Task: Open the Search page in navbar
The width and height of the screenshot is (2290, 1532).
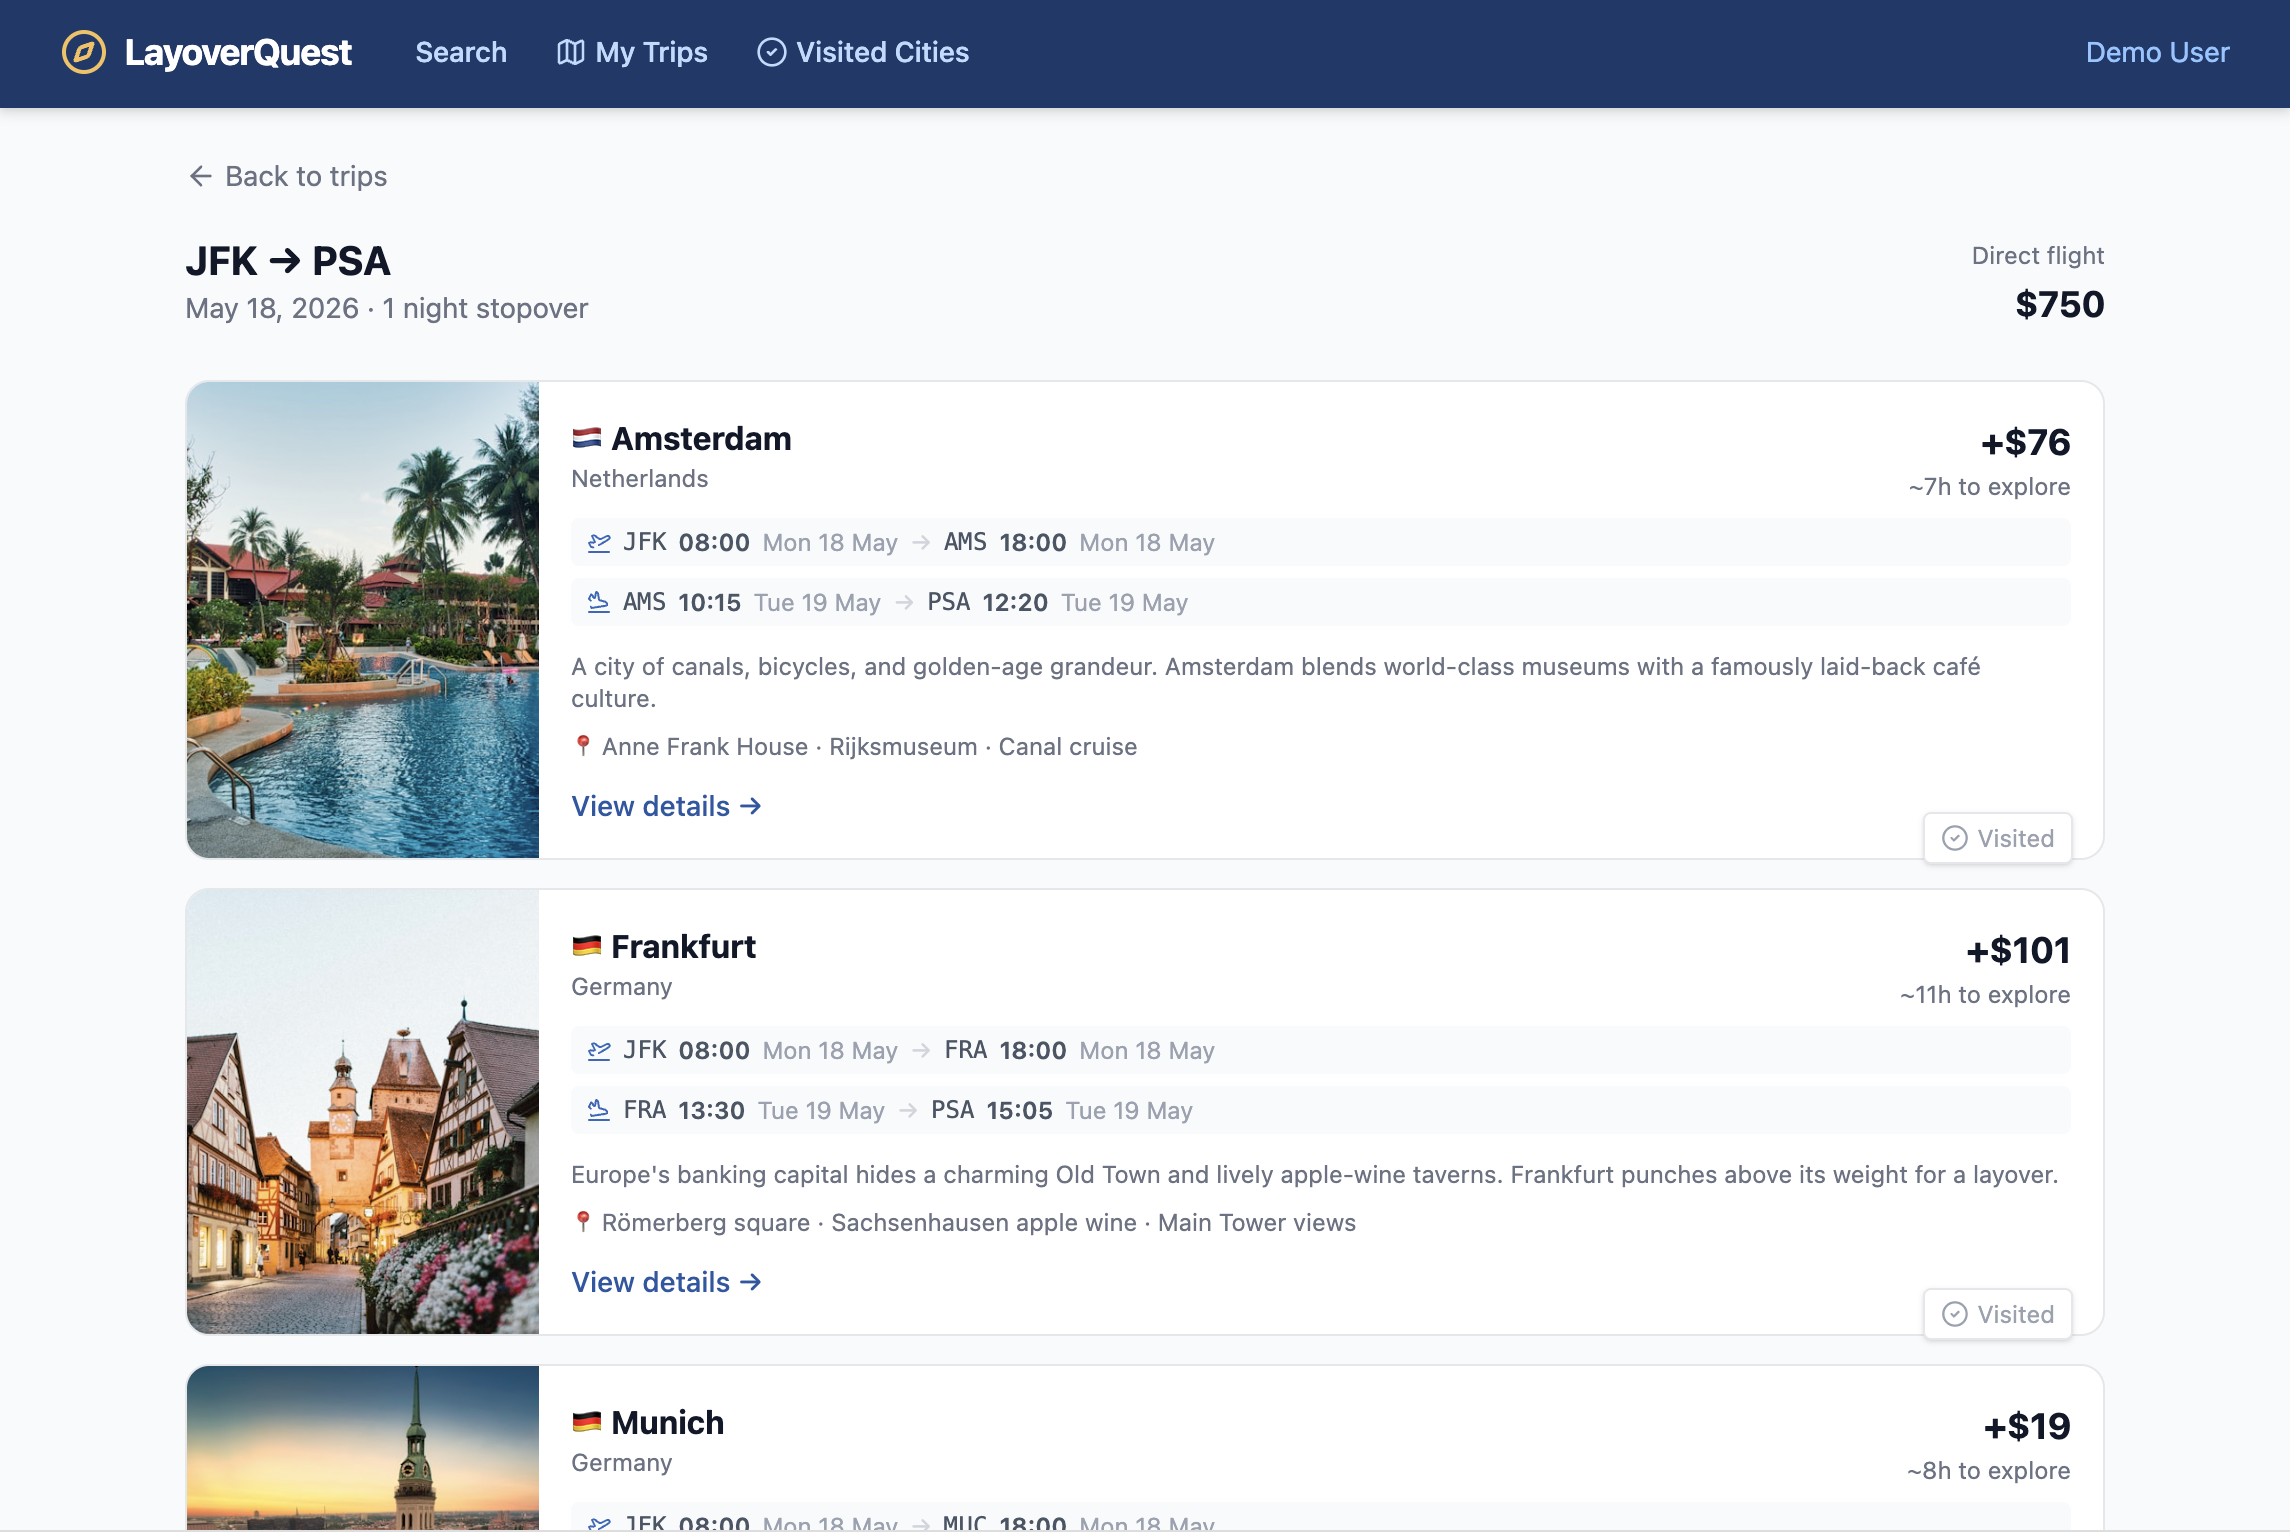Action: pos(461,52)
